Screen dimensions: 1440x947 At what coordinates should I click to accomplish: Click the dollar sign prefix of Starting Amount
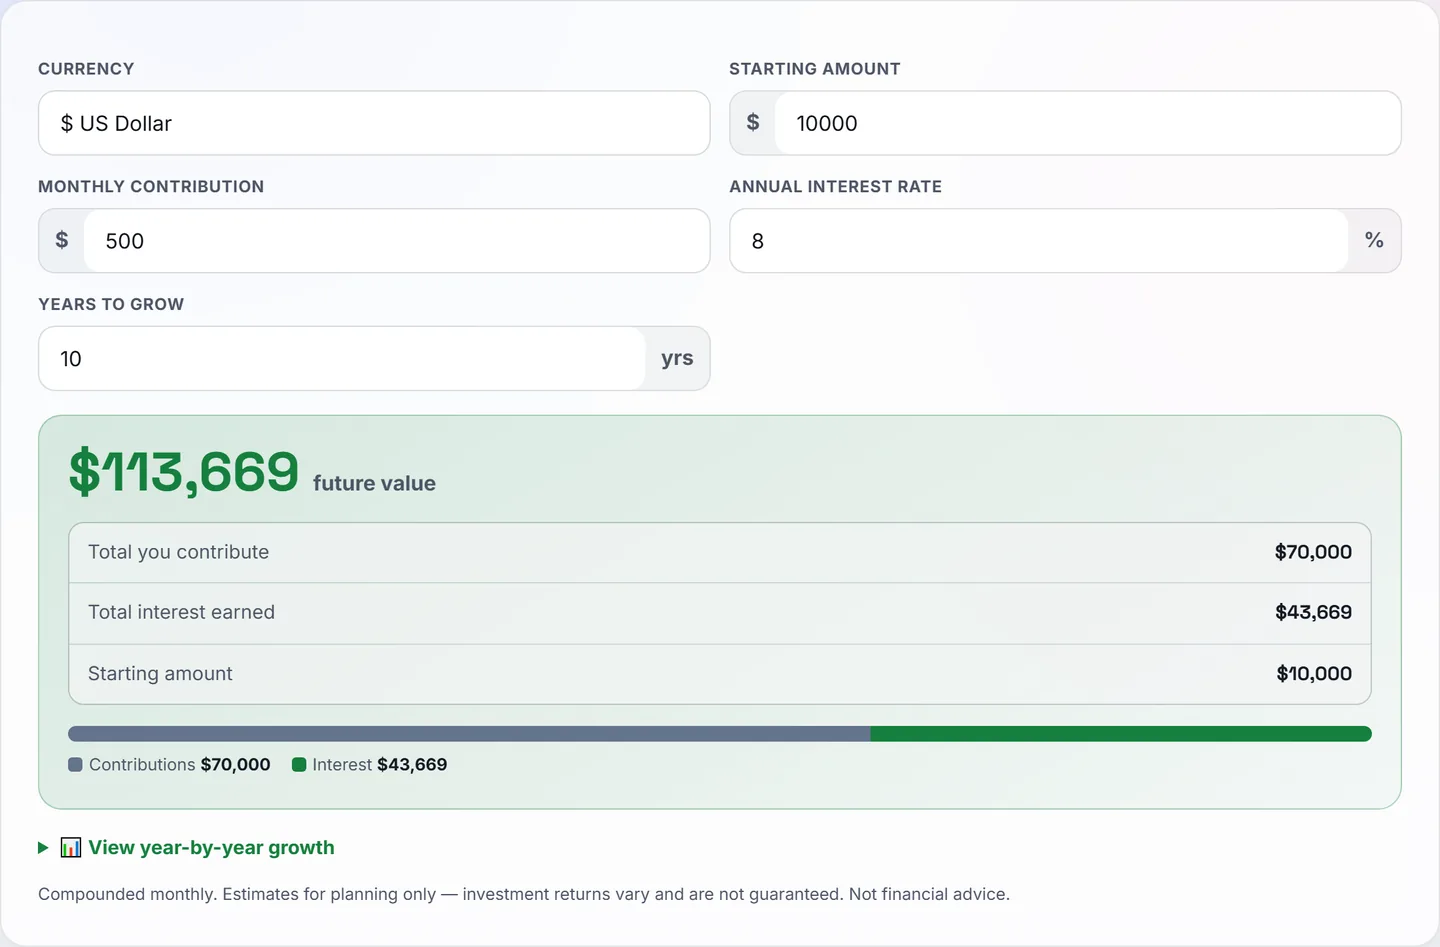point(753,122)
